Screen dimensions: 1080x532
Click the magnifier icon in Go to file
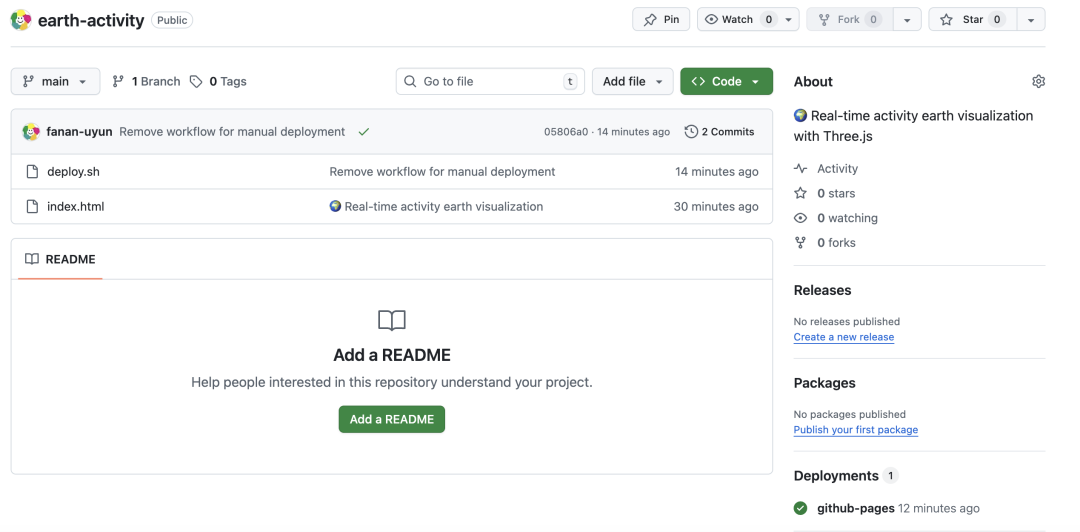coord(410,81)
